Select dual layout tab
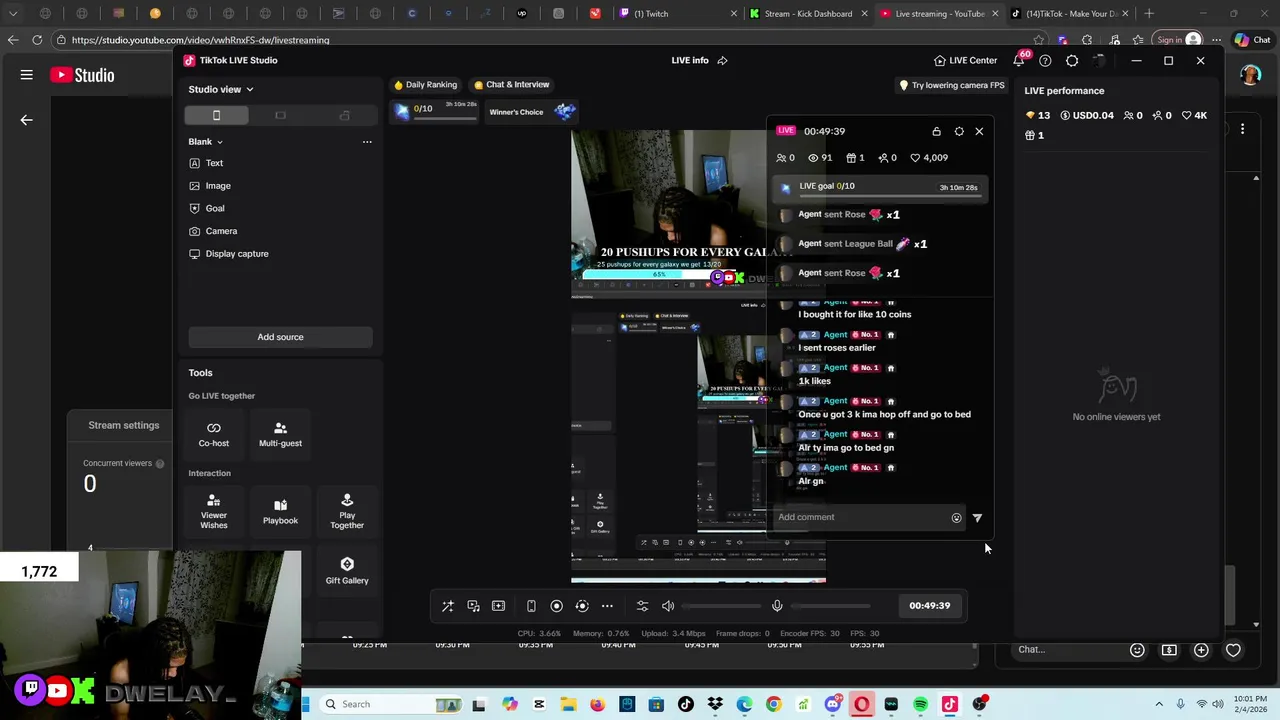The image size is (1280, 720). (x=344, y=115)
